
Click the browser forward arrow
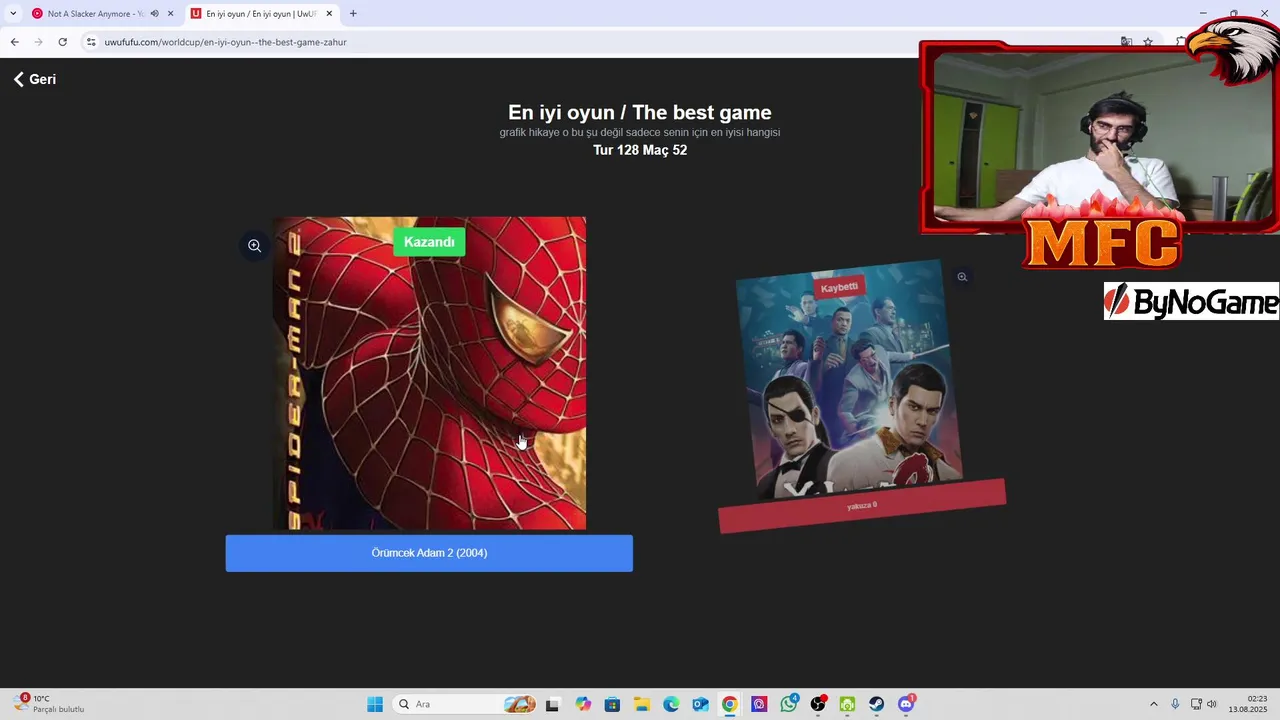(x=38, y=42)
